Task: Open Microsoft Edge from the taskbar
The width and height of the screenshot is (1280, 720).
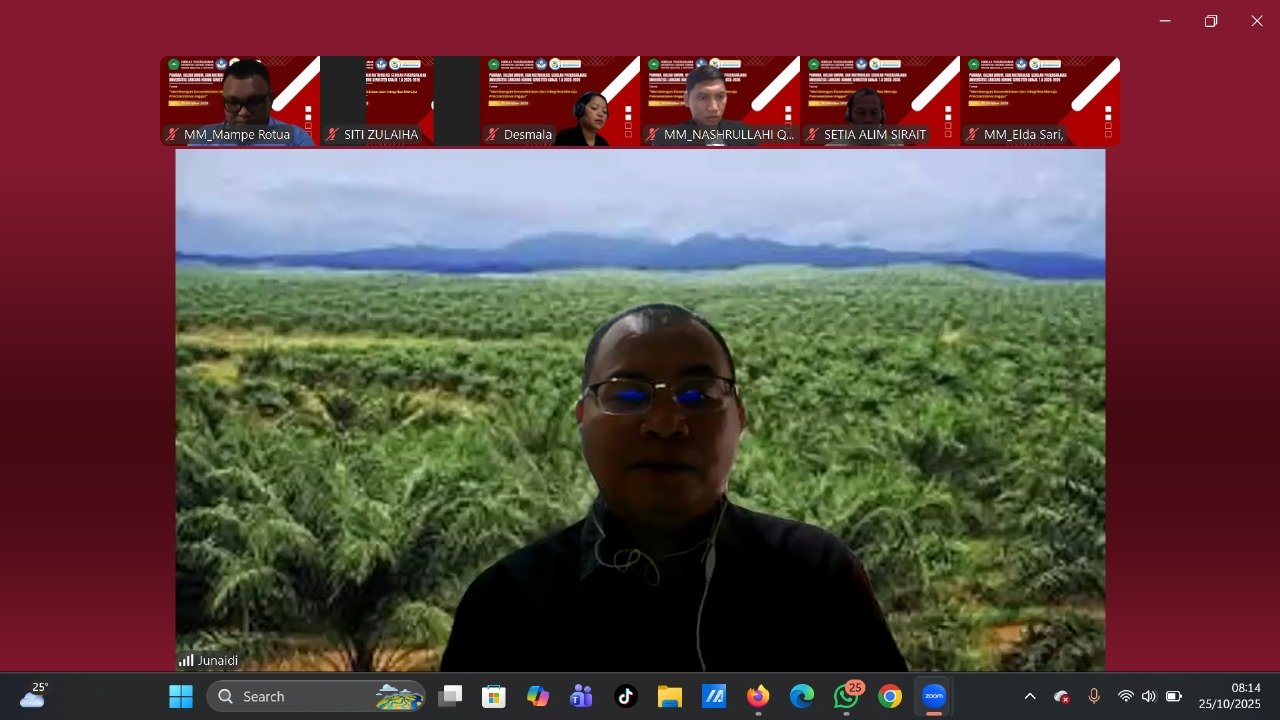Action: pyautogui.click(x=802, y=696)
